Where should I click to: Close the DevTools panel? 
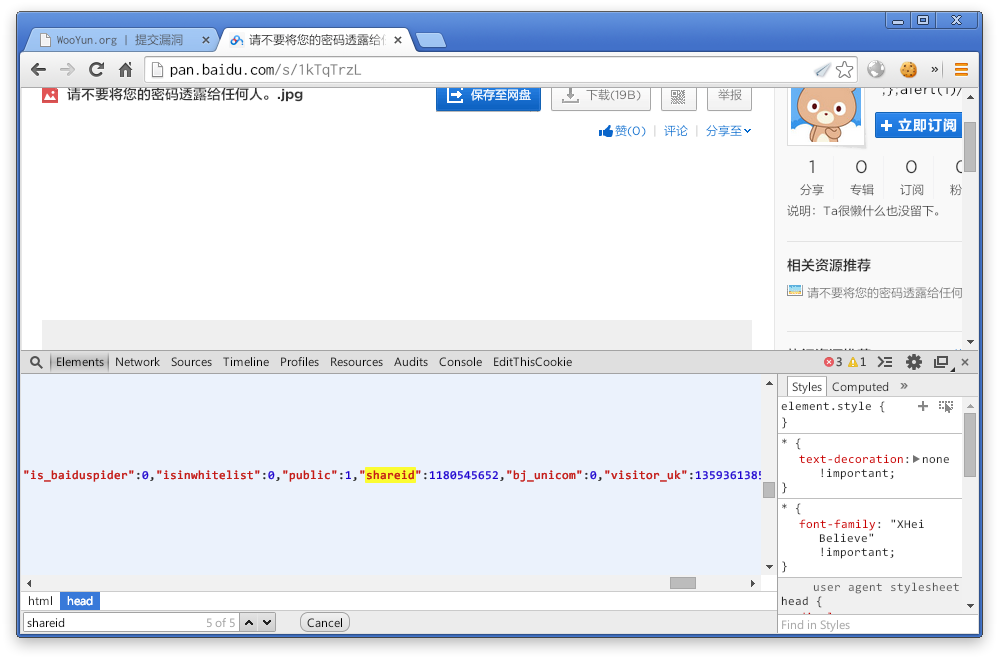(965, 362)
